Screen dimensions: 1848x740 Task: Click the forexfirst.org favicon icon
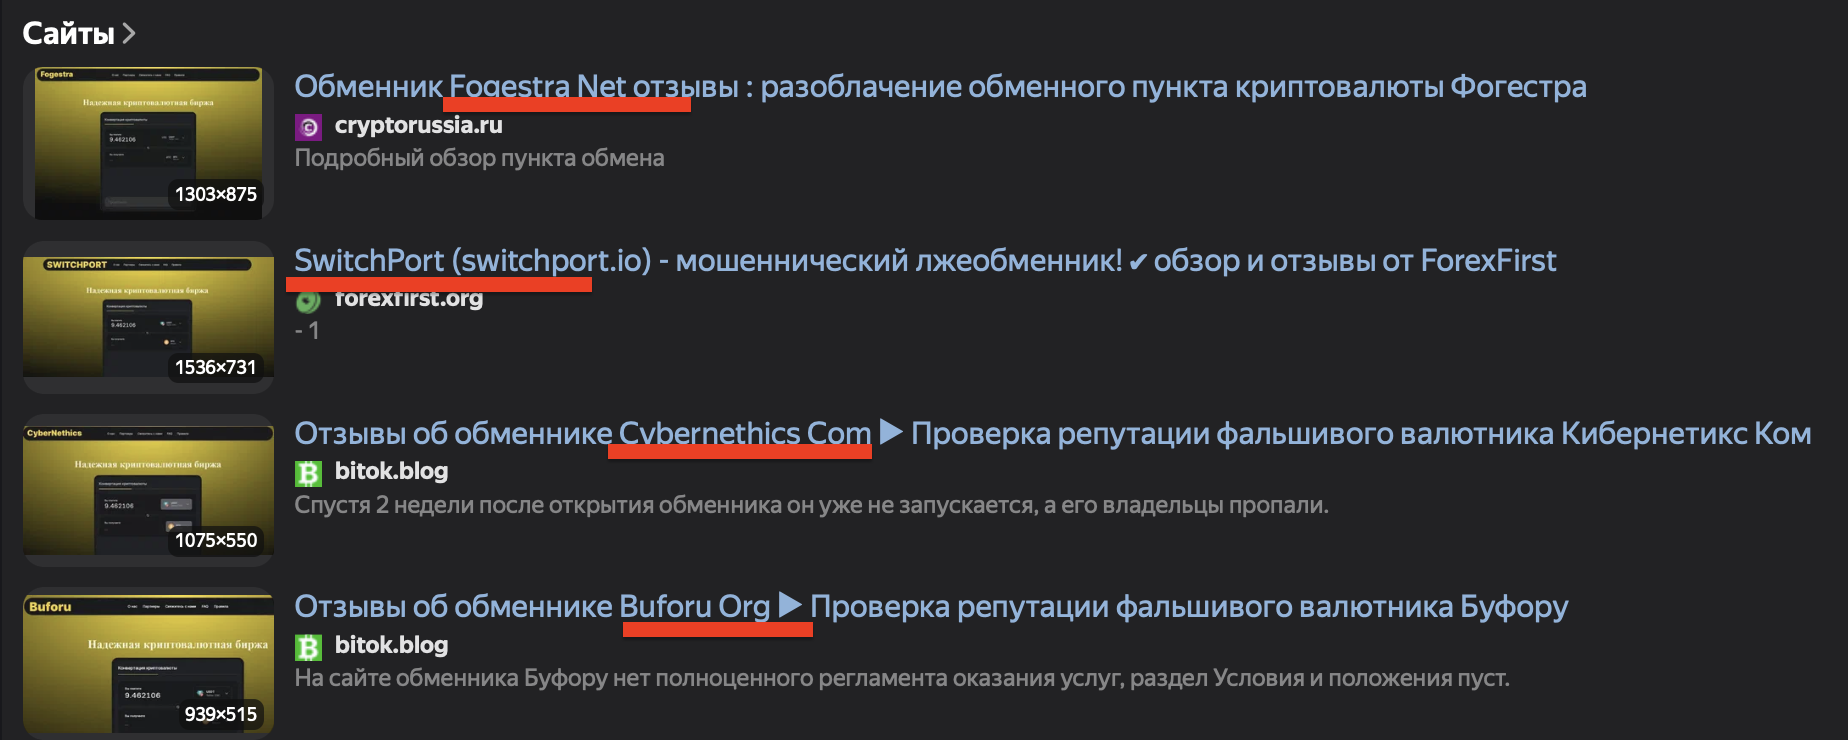tap(308, 299)
